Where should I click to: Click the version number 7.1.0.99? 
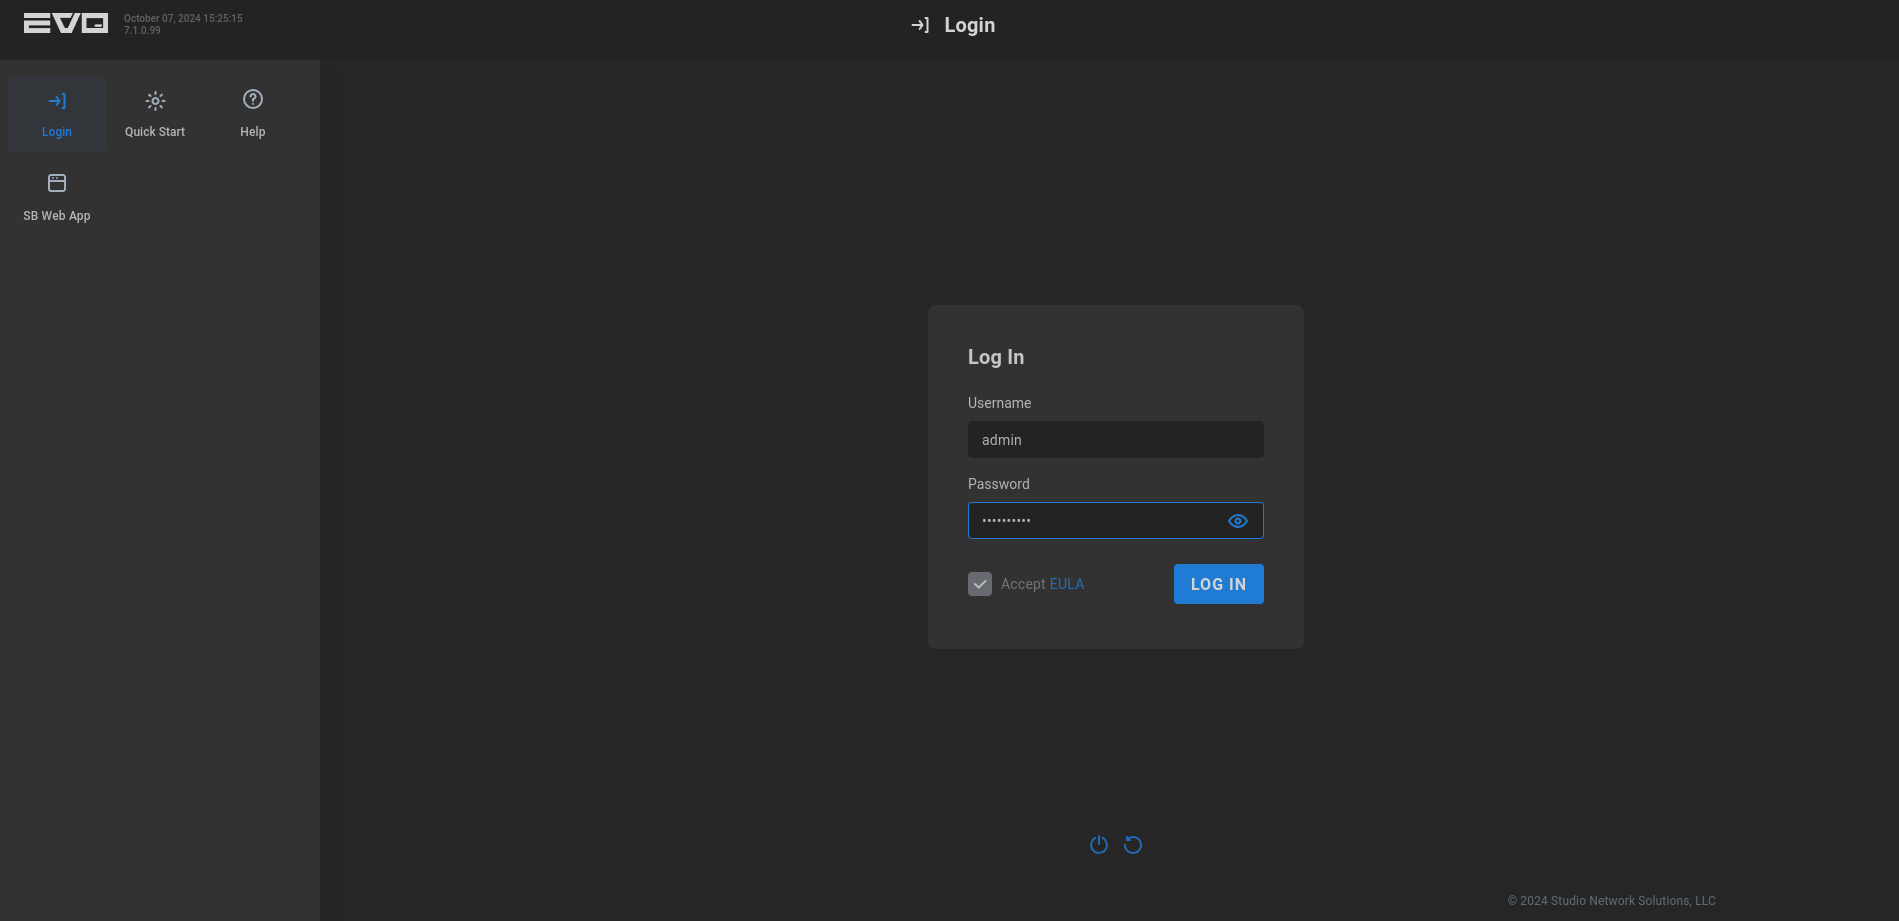142,31
